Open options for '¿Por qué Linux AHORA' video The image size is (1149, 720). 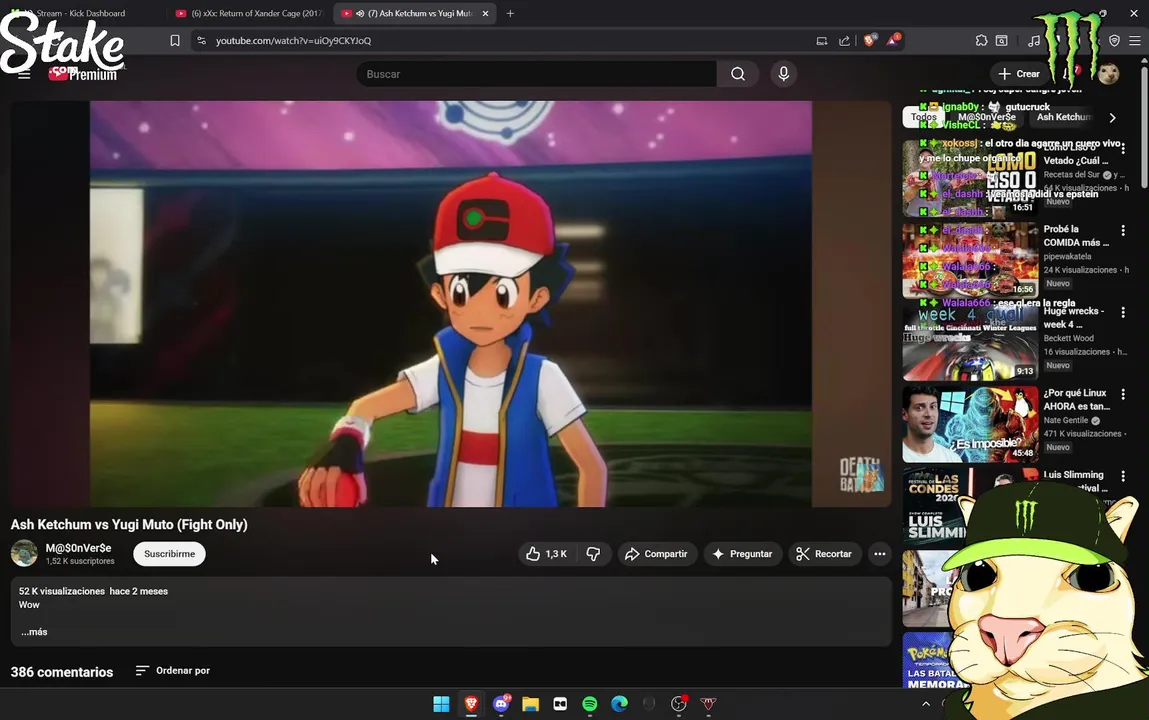click(1123, 395)
